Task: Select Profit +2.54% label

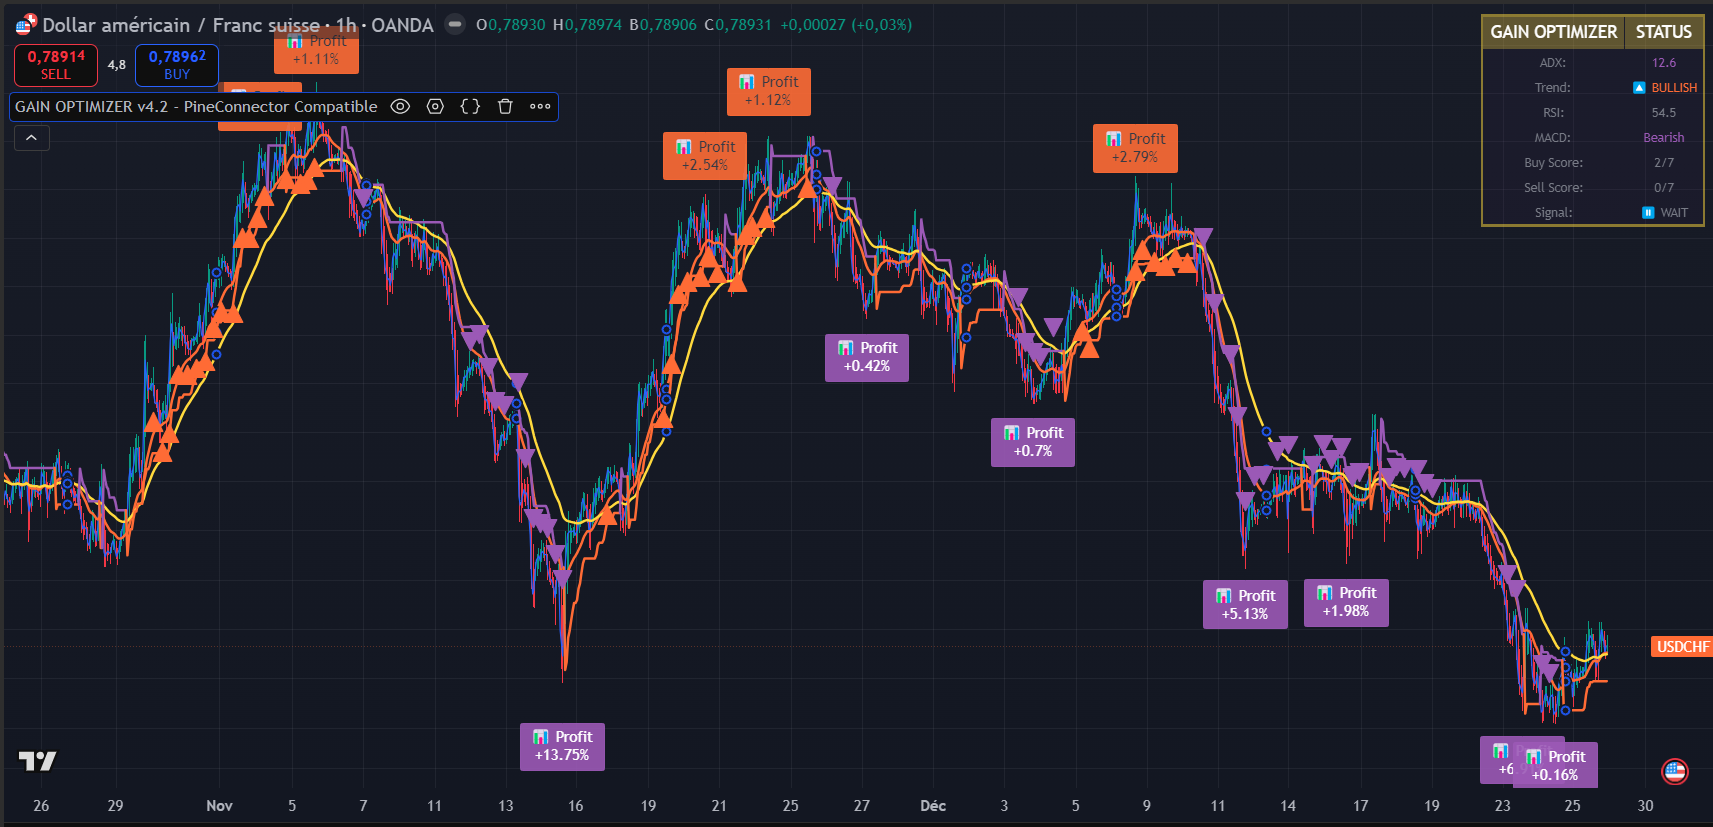Action: pyautogui.click(x=704, y=156)
